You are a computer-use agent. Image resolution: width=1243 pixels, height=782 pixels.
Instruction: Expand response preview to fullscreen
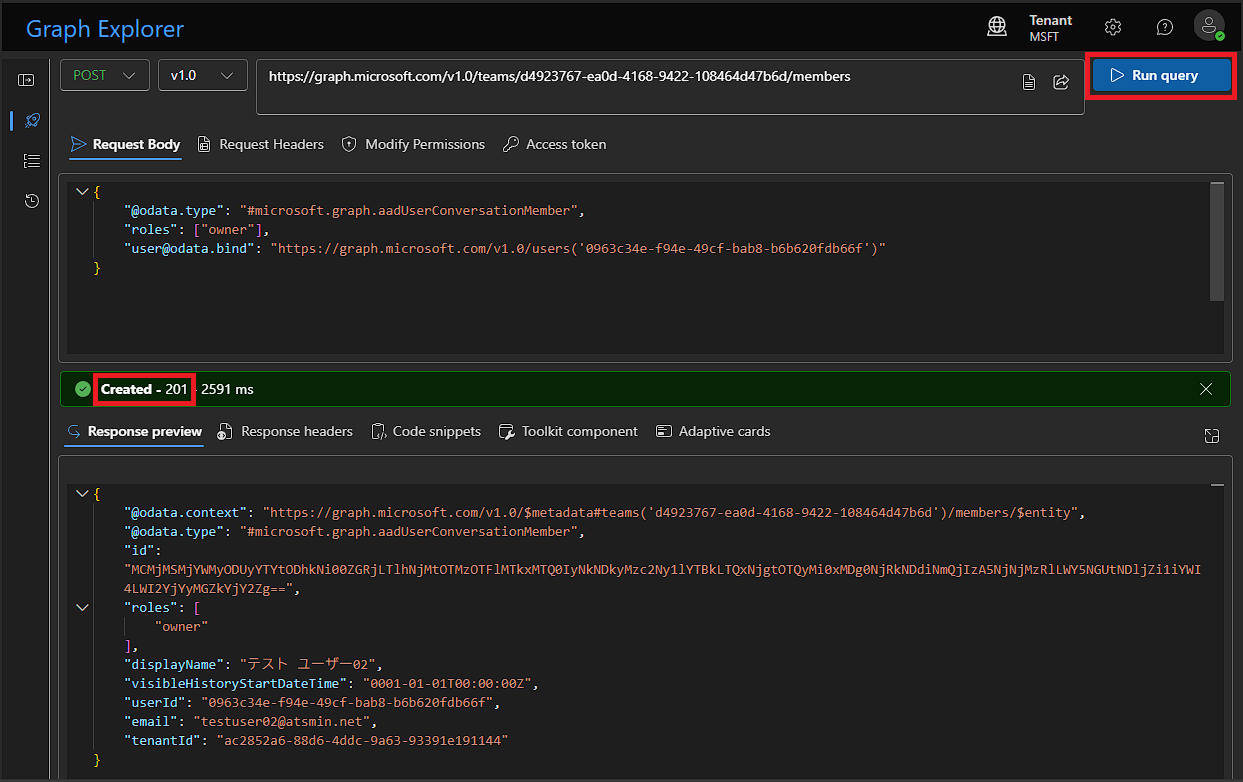[1212, 436]
